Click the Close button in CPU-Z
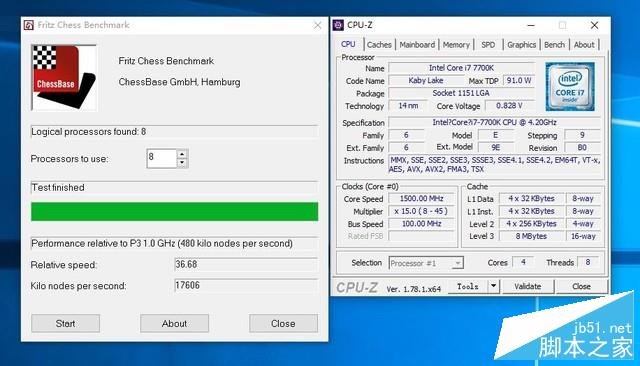This screenshot has height=366, width=640. tap(581, 286)
